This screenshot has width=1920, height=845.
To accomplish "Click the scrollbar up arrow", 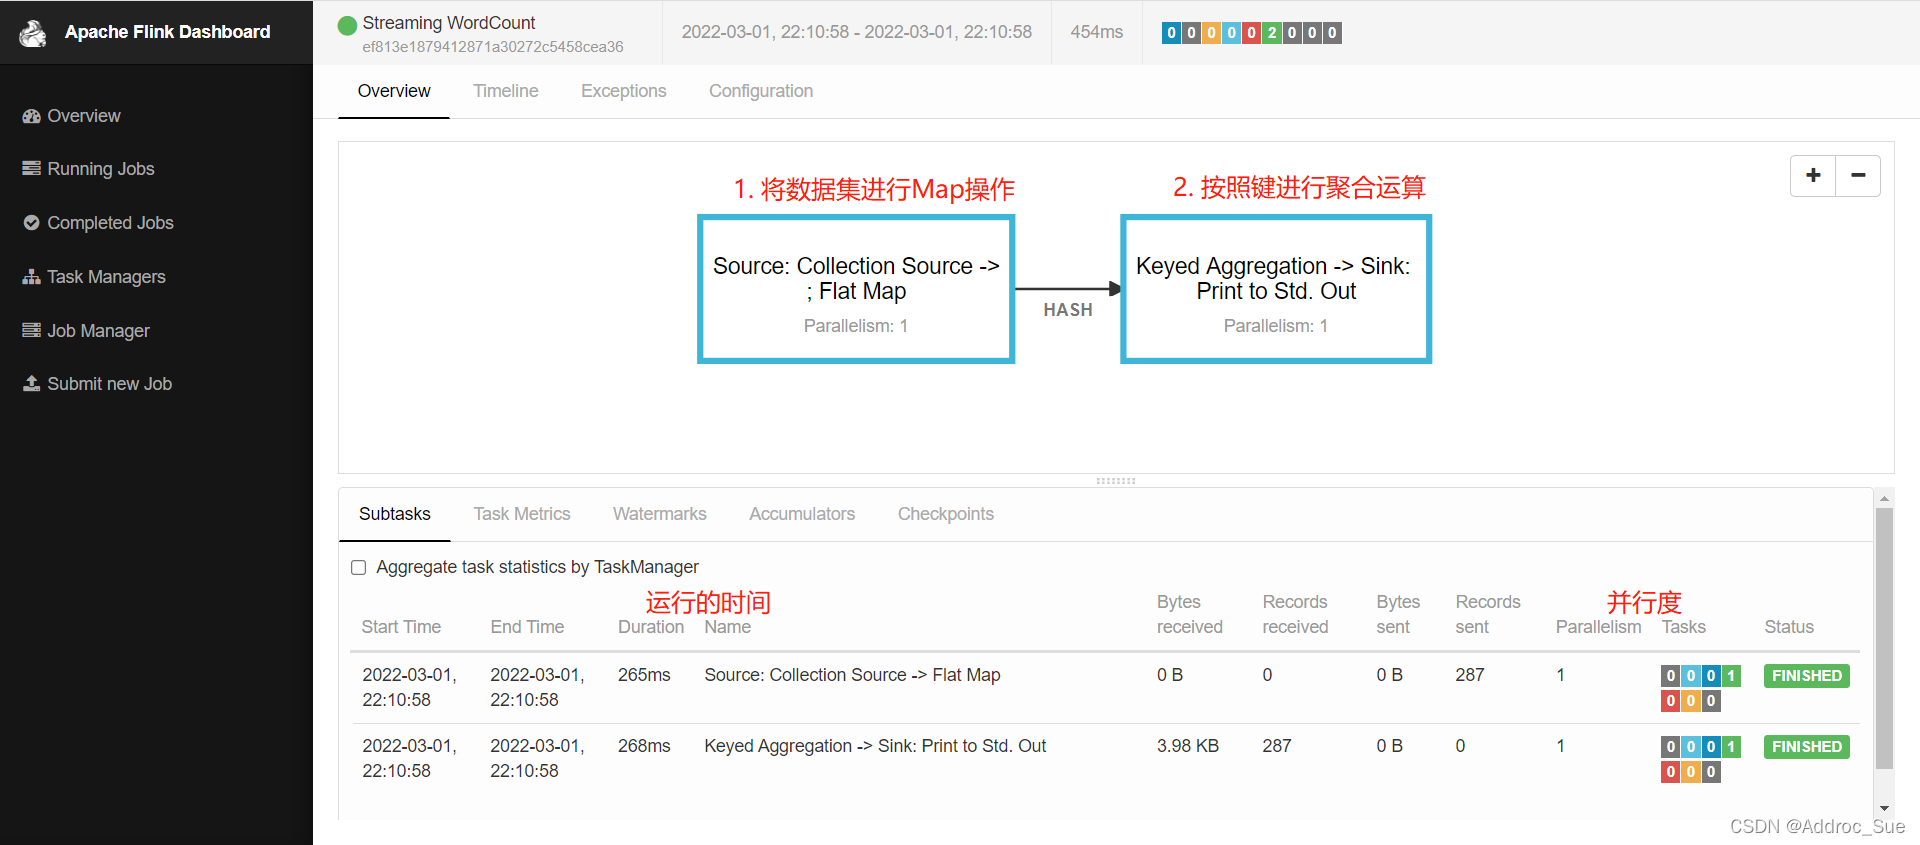I will click(x=1884, y=498).
